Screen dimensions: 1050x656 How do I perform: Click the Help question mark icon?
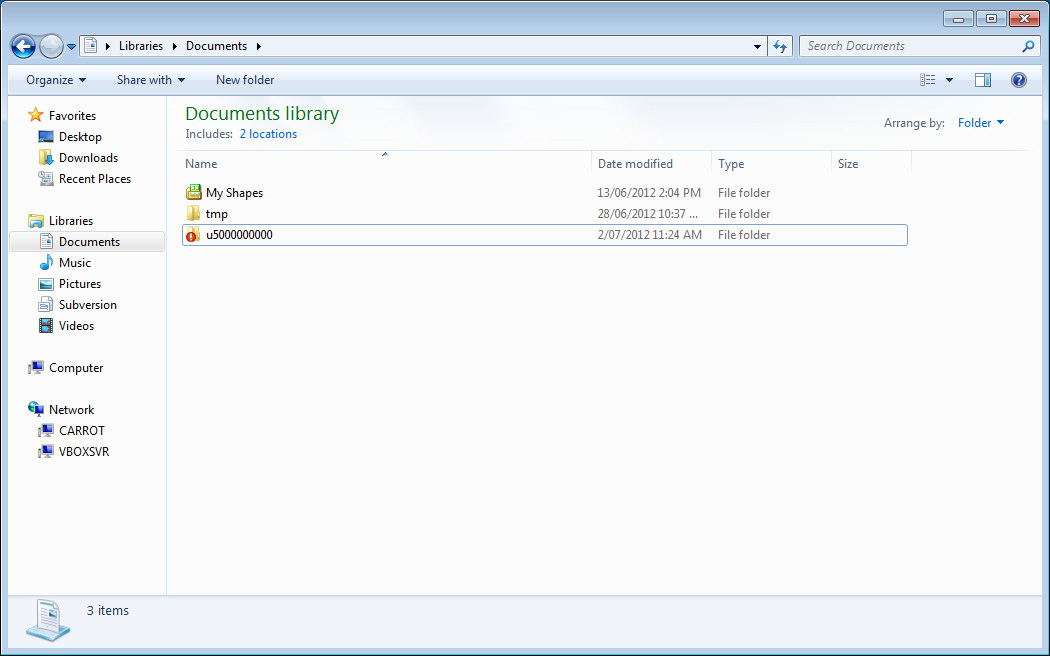pos(1018,79)
